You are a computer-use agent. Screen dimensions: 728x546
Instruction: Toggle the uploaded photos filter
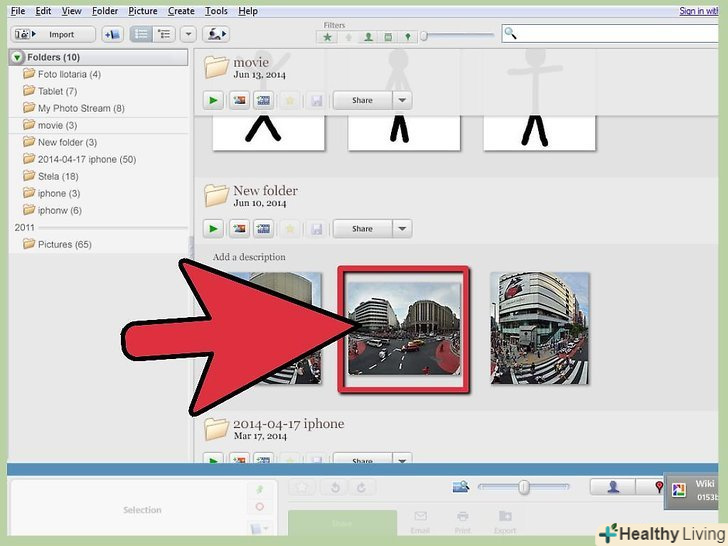coord(348,37)
